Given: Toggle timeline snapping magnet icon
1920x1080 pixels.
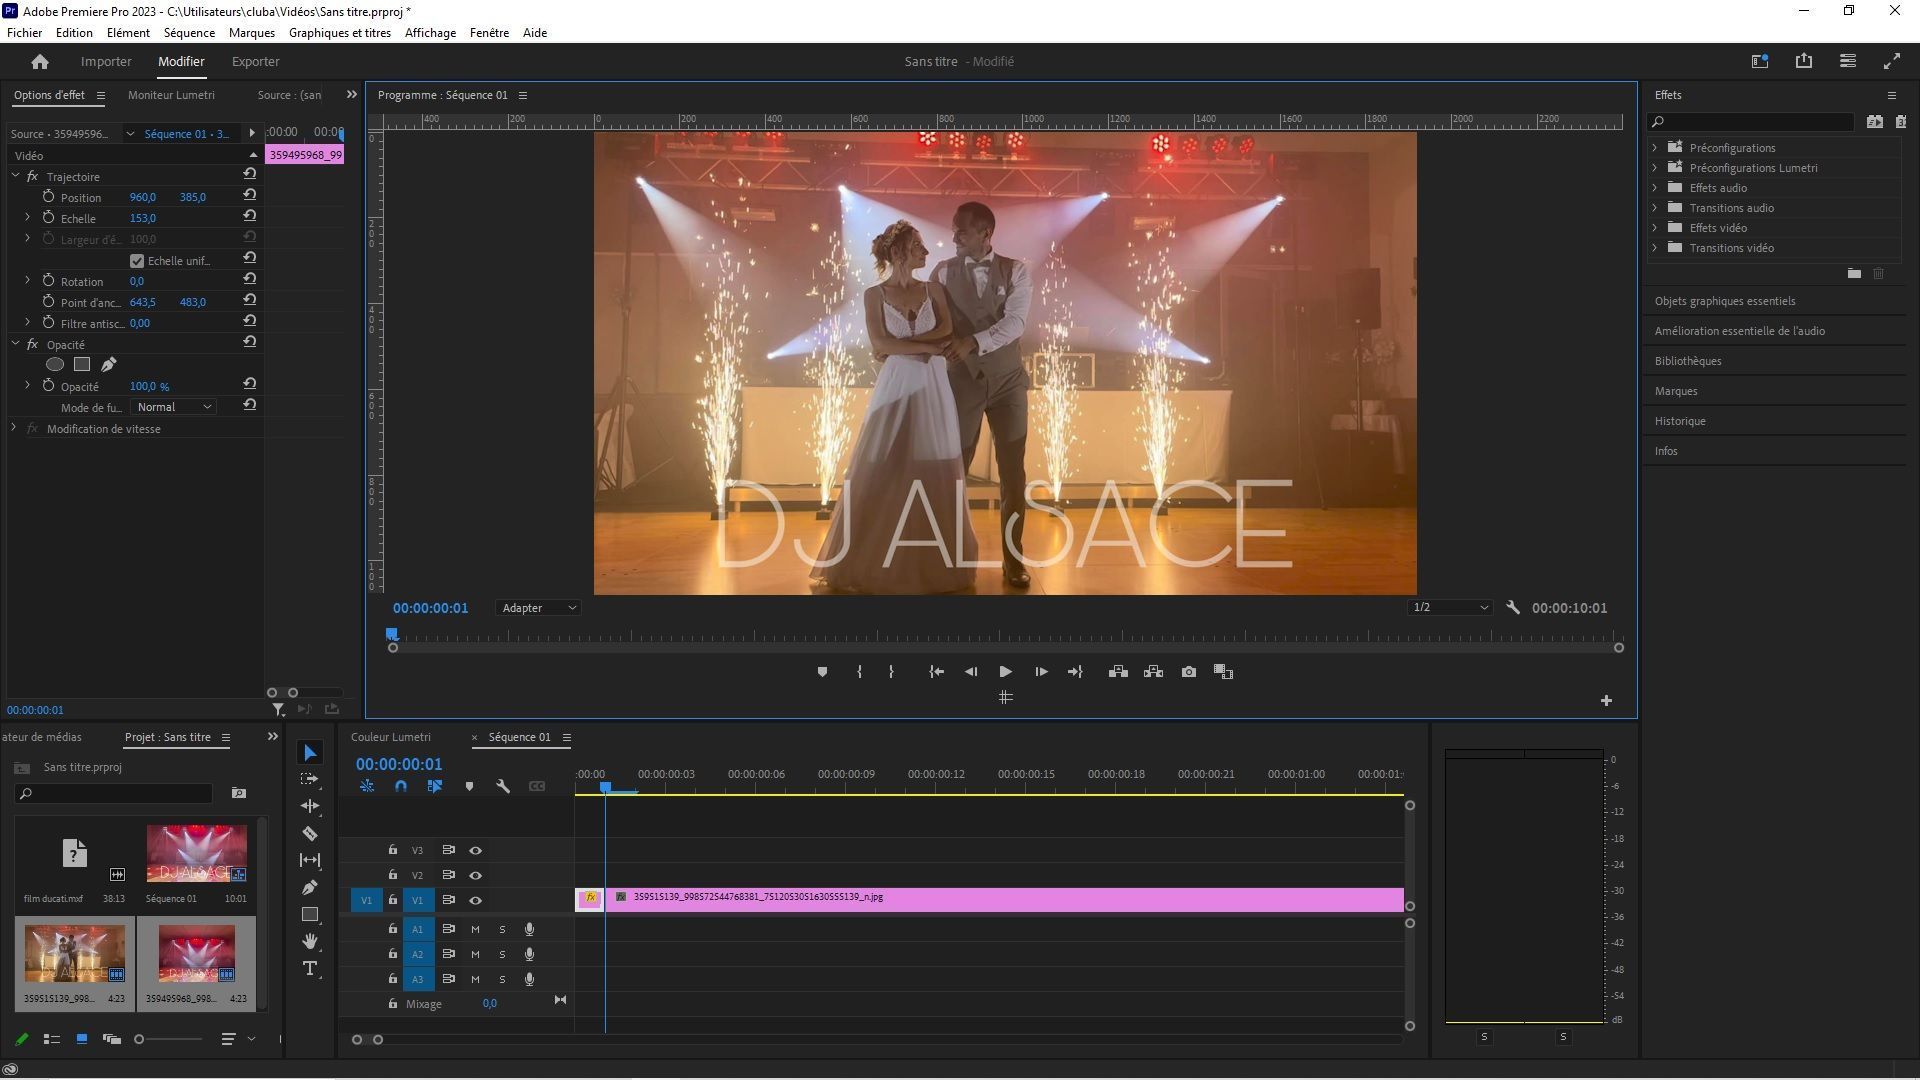Looking at the screenshot, I should point(401,787).
